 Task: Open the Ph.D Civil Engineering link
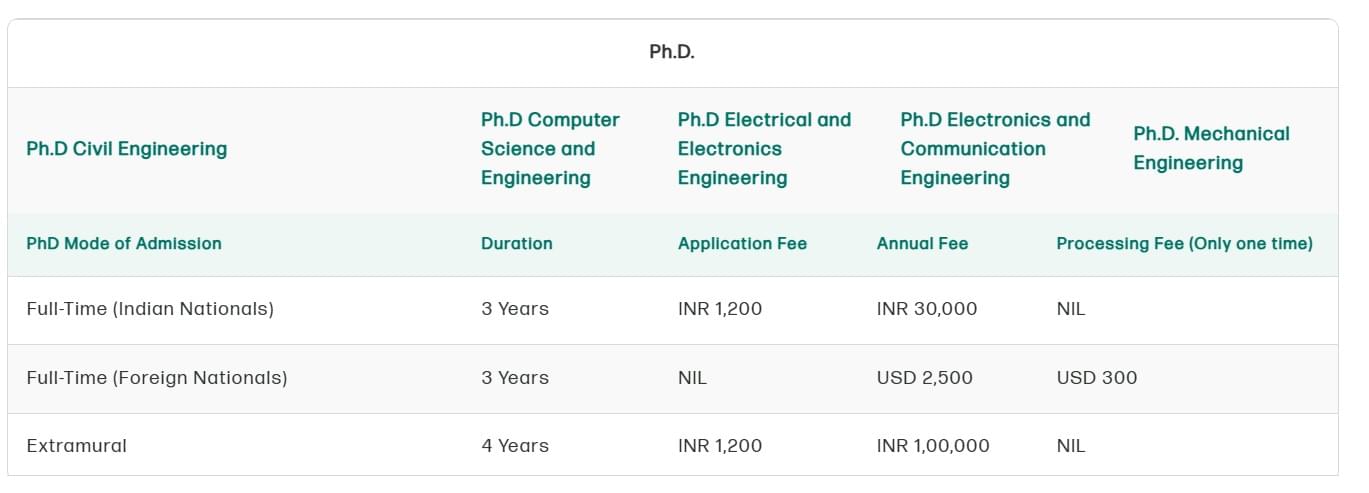127,149
